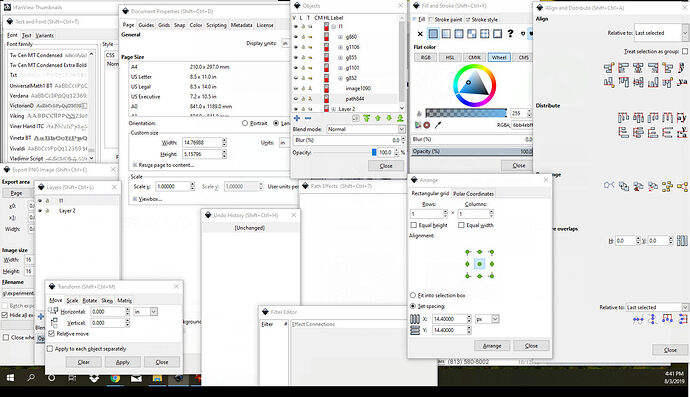Uncheck Relative move in Transform
This screenshot has width=690, height=397.
tap(51, 334)
